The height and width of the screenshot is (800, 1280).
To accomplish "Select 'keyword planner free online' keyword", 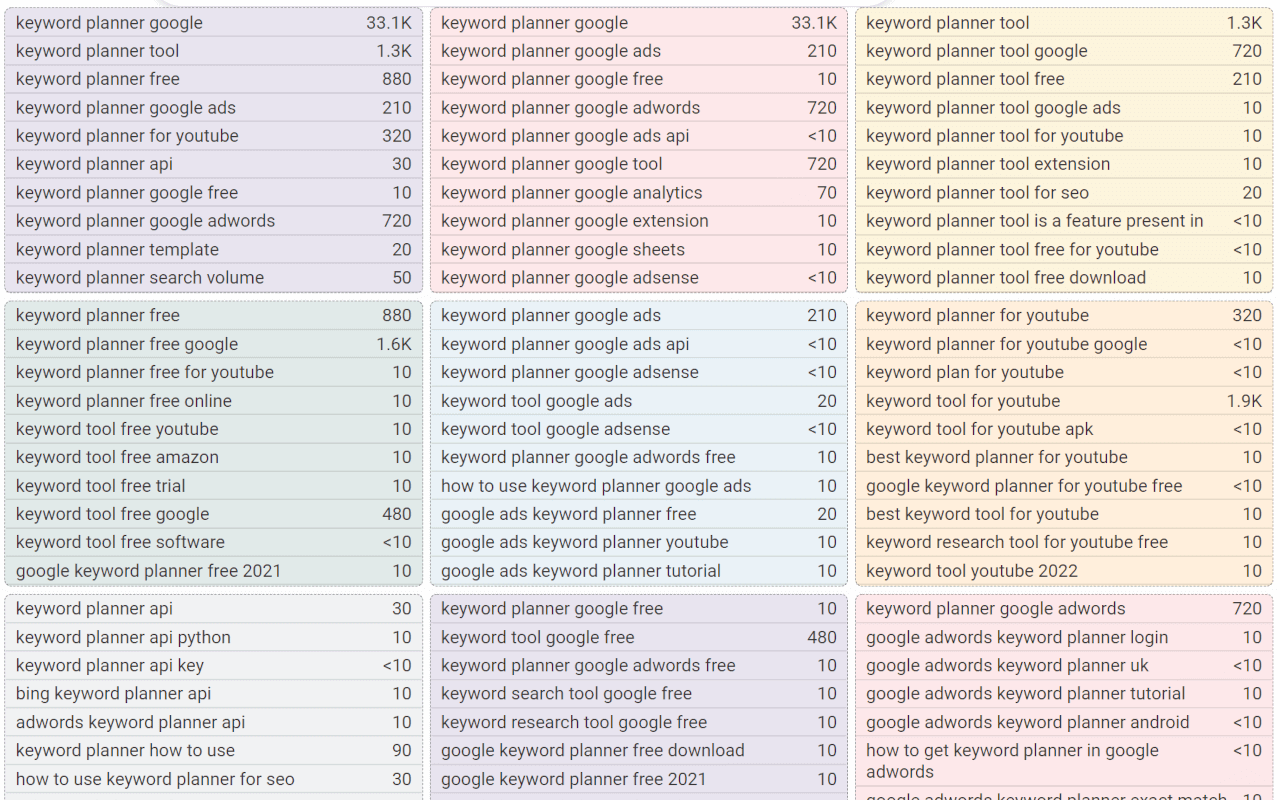I will pyautogui.click(x=124, y=401).
